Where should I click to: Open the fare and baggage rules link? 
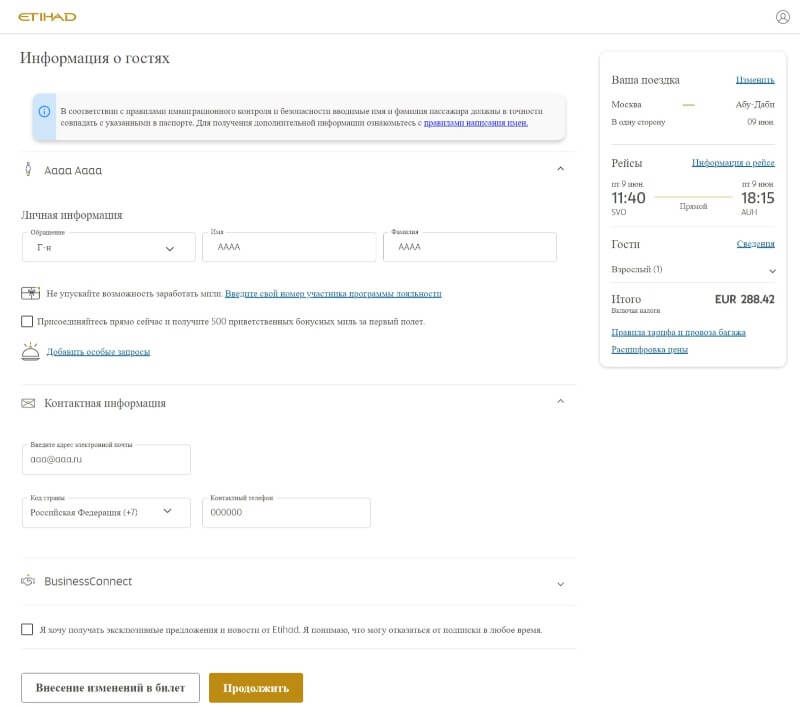pyautogui.click(x=679, y=333)
